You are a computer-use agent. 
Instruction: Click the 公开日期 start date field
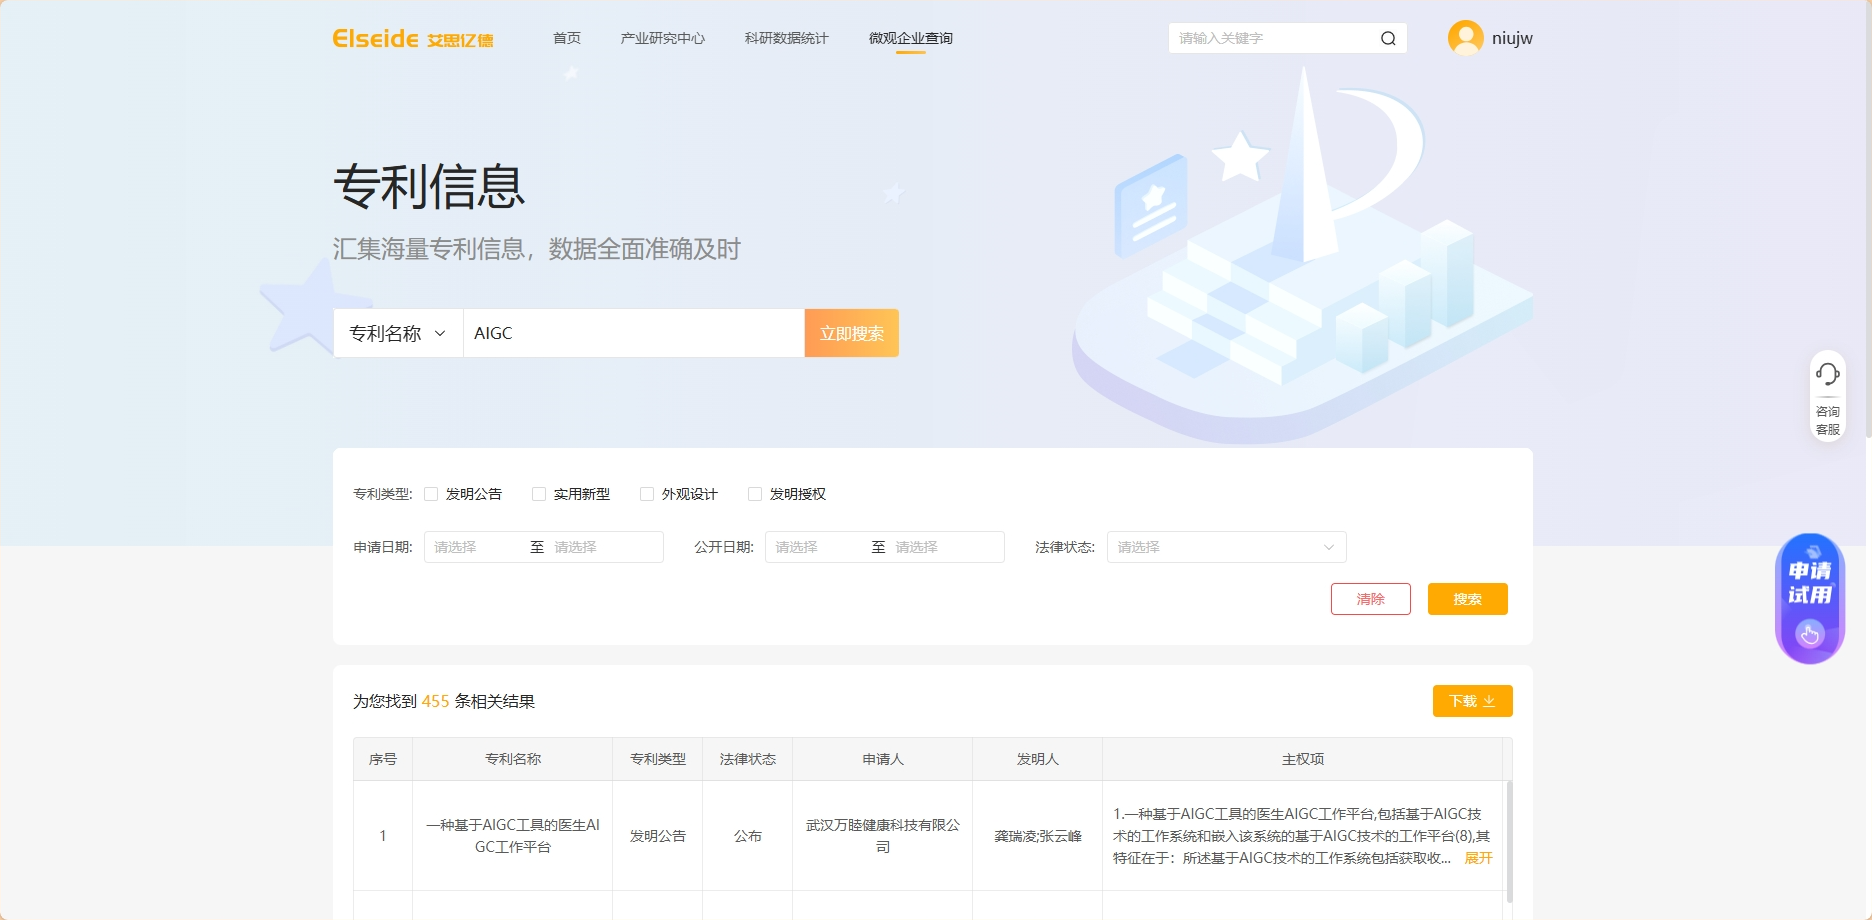tap(817, 547)
